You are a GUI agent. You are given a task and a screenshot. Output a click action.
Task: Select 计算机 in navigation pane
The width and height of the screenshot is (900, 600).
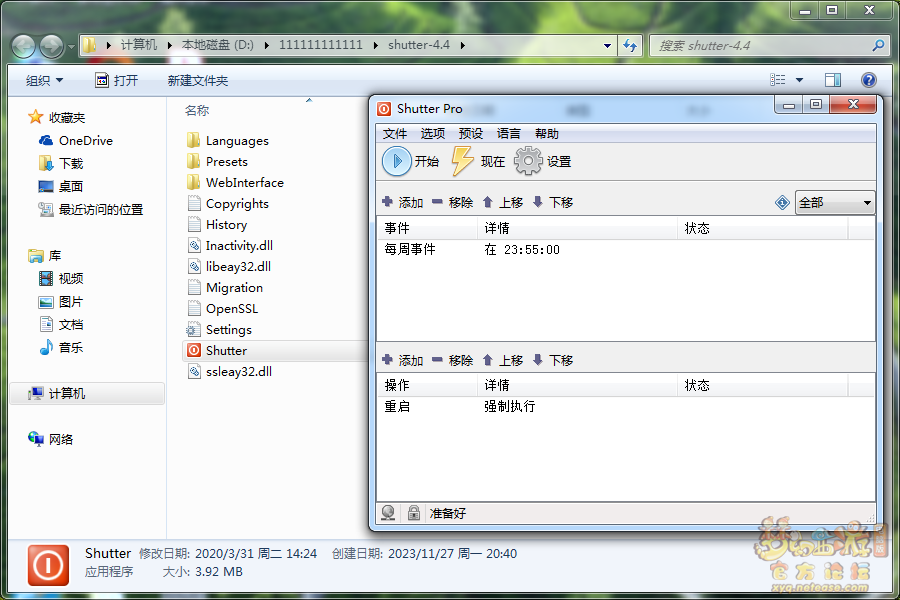tap(87, 393)
